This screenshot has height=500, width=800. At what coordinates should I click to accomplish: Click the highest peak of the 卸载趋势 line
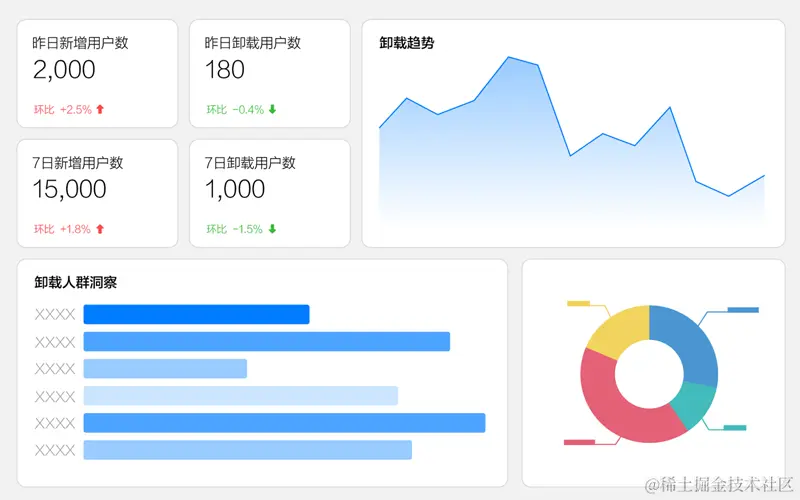coord(509,57)
